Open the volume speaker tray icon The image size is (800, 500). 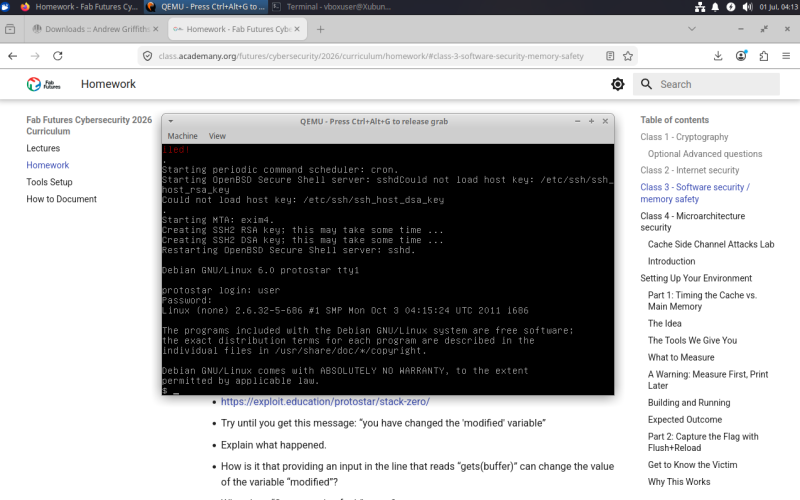(747, 7)
